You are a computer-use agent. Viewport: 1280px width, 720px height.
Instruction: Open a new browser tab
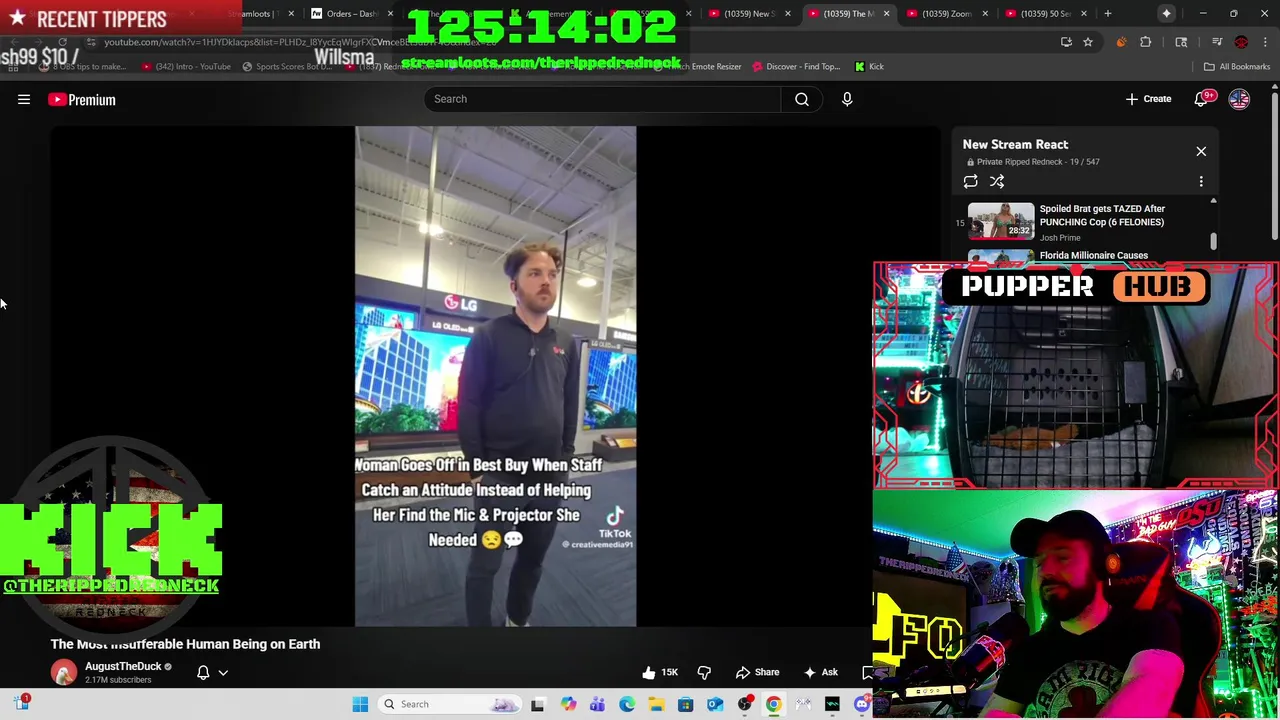1107,13
